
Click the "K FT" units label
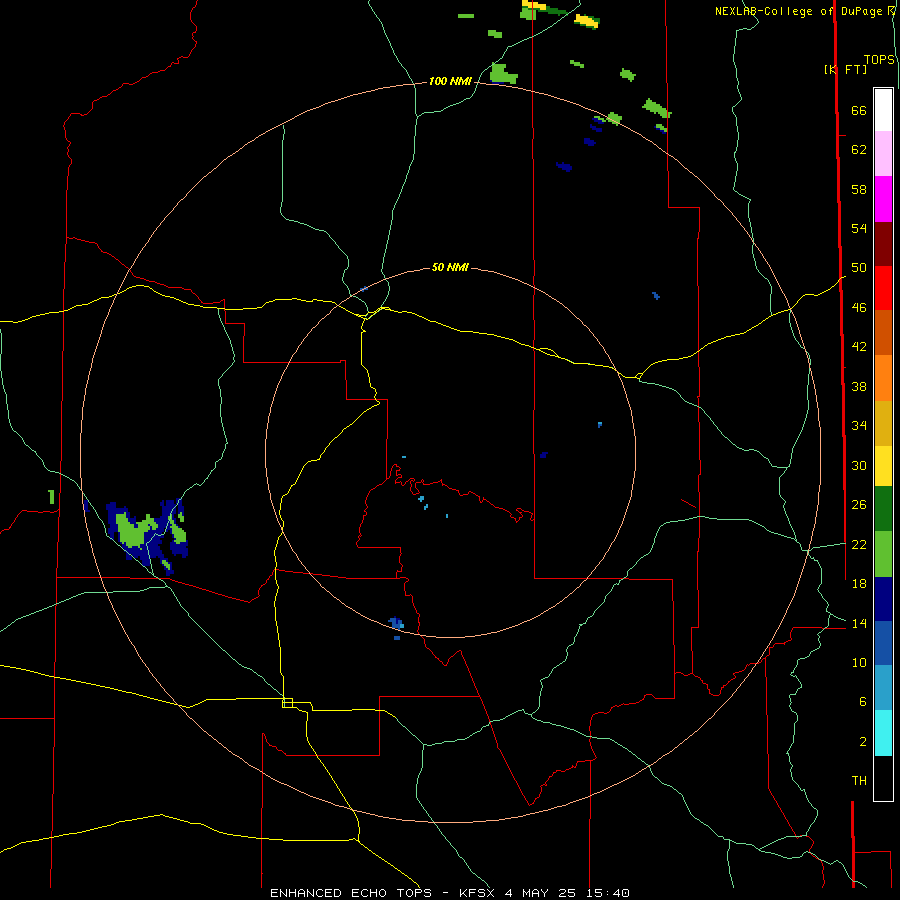click(x=846, y=69)
